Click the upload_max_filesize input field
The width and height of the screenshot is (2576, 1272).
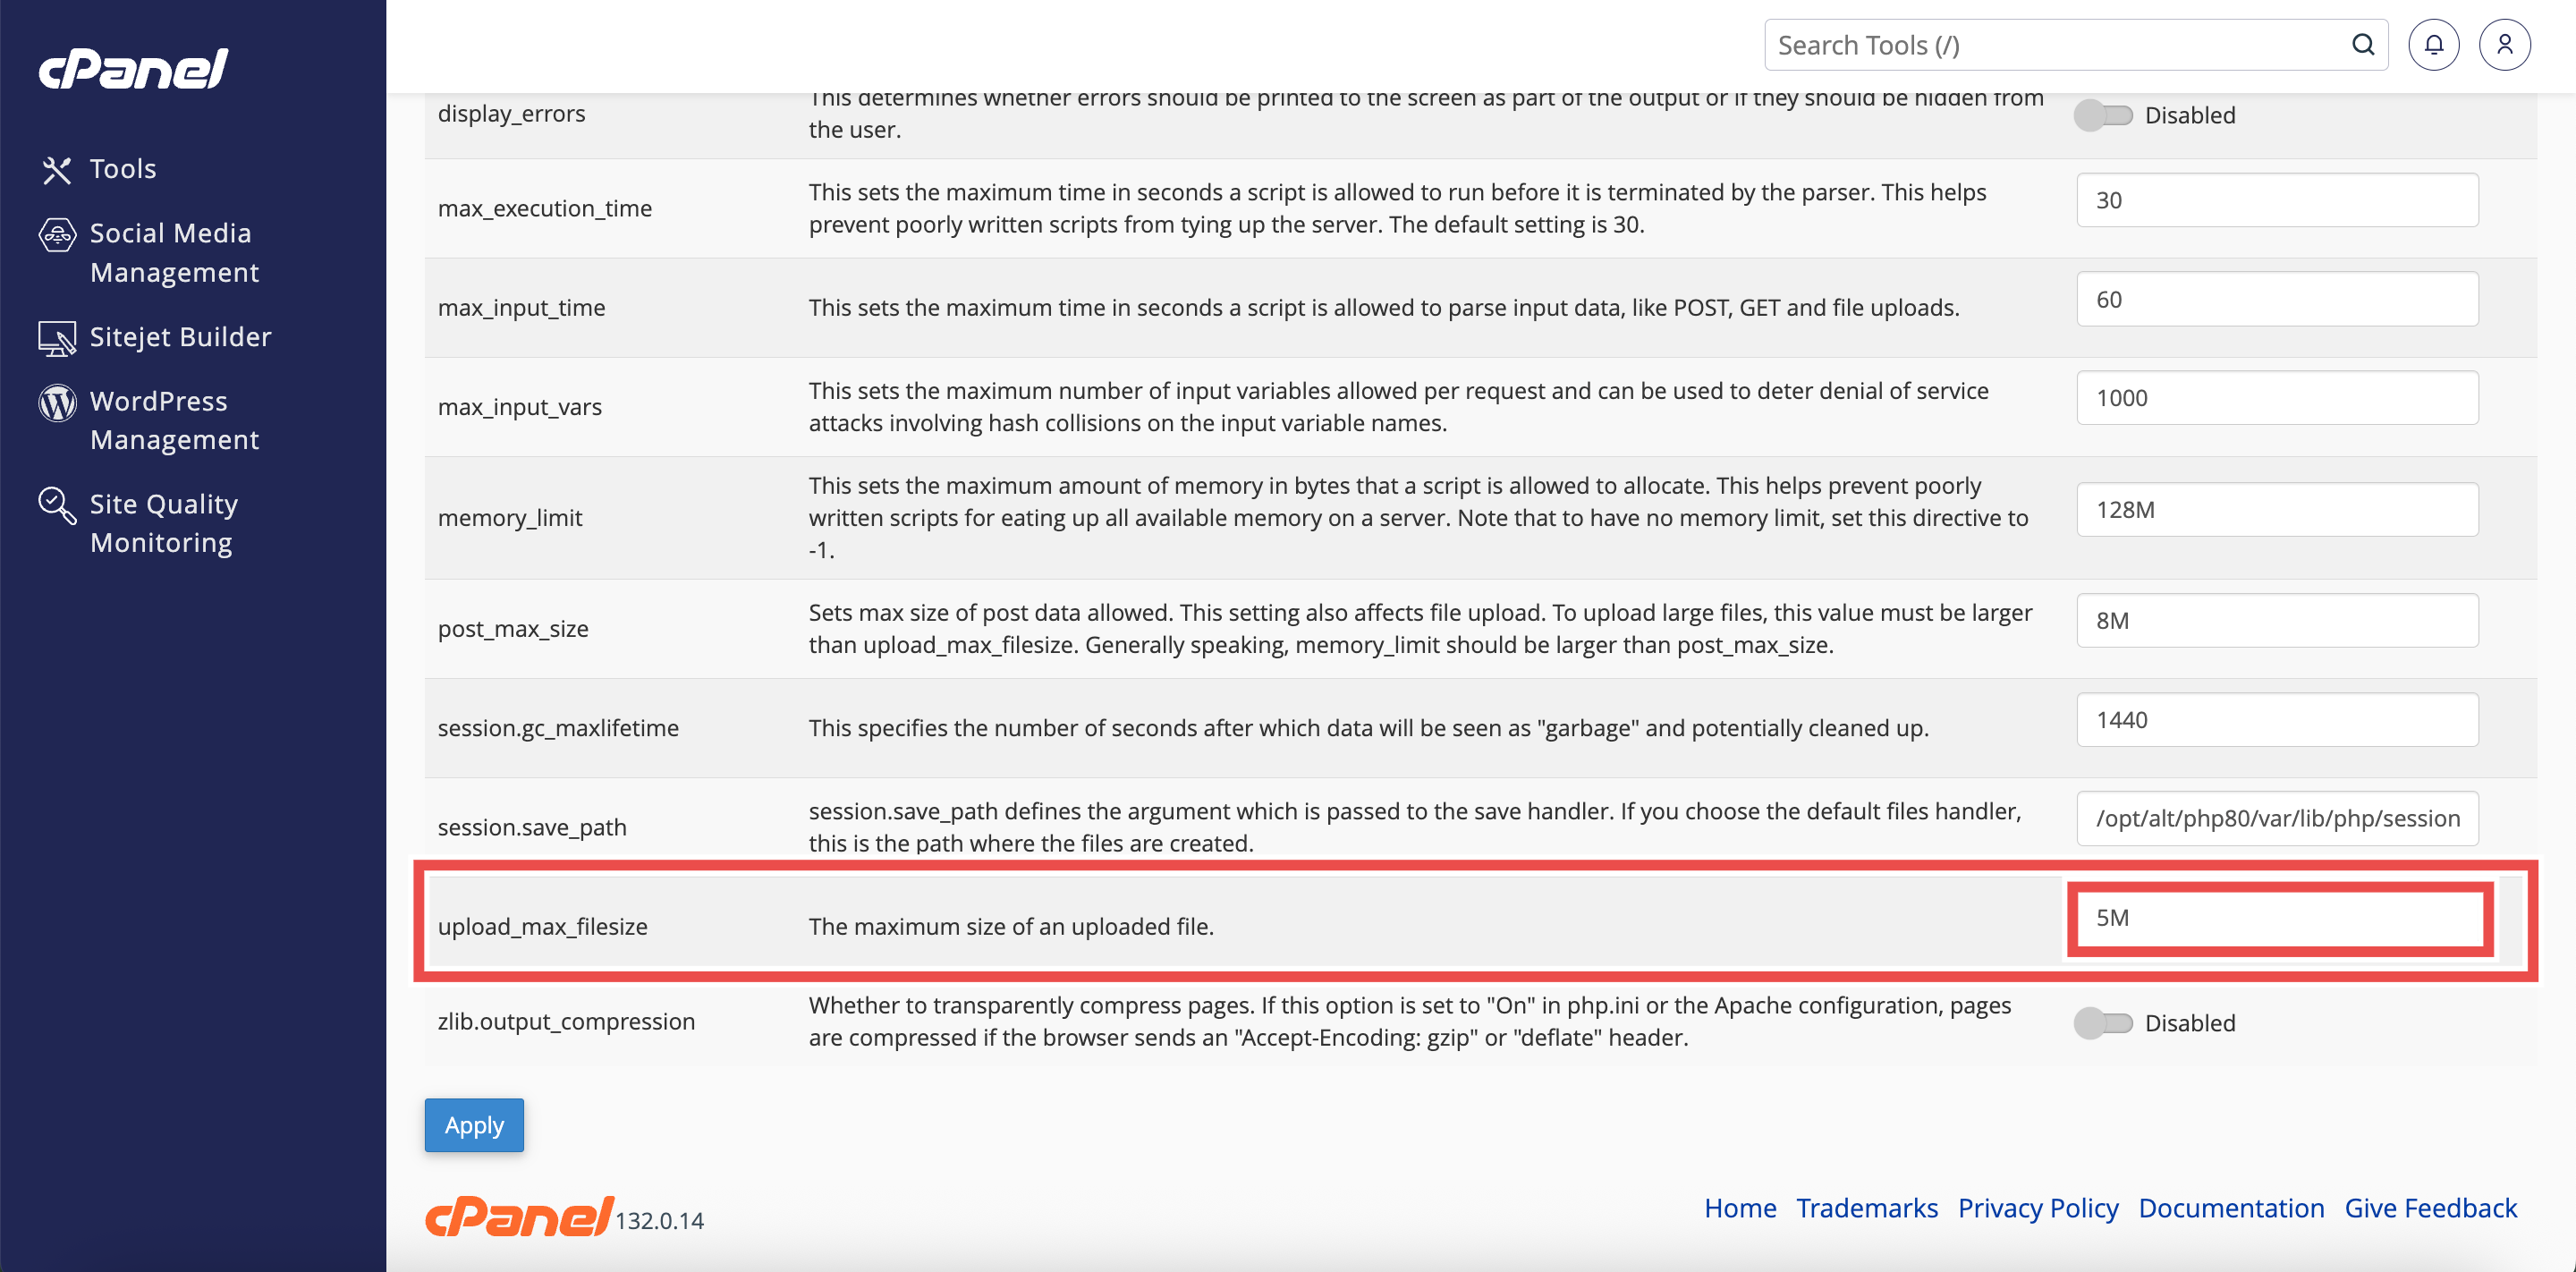pyautogui.click(x=2278, y=918)
